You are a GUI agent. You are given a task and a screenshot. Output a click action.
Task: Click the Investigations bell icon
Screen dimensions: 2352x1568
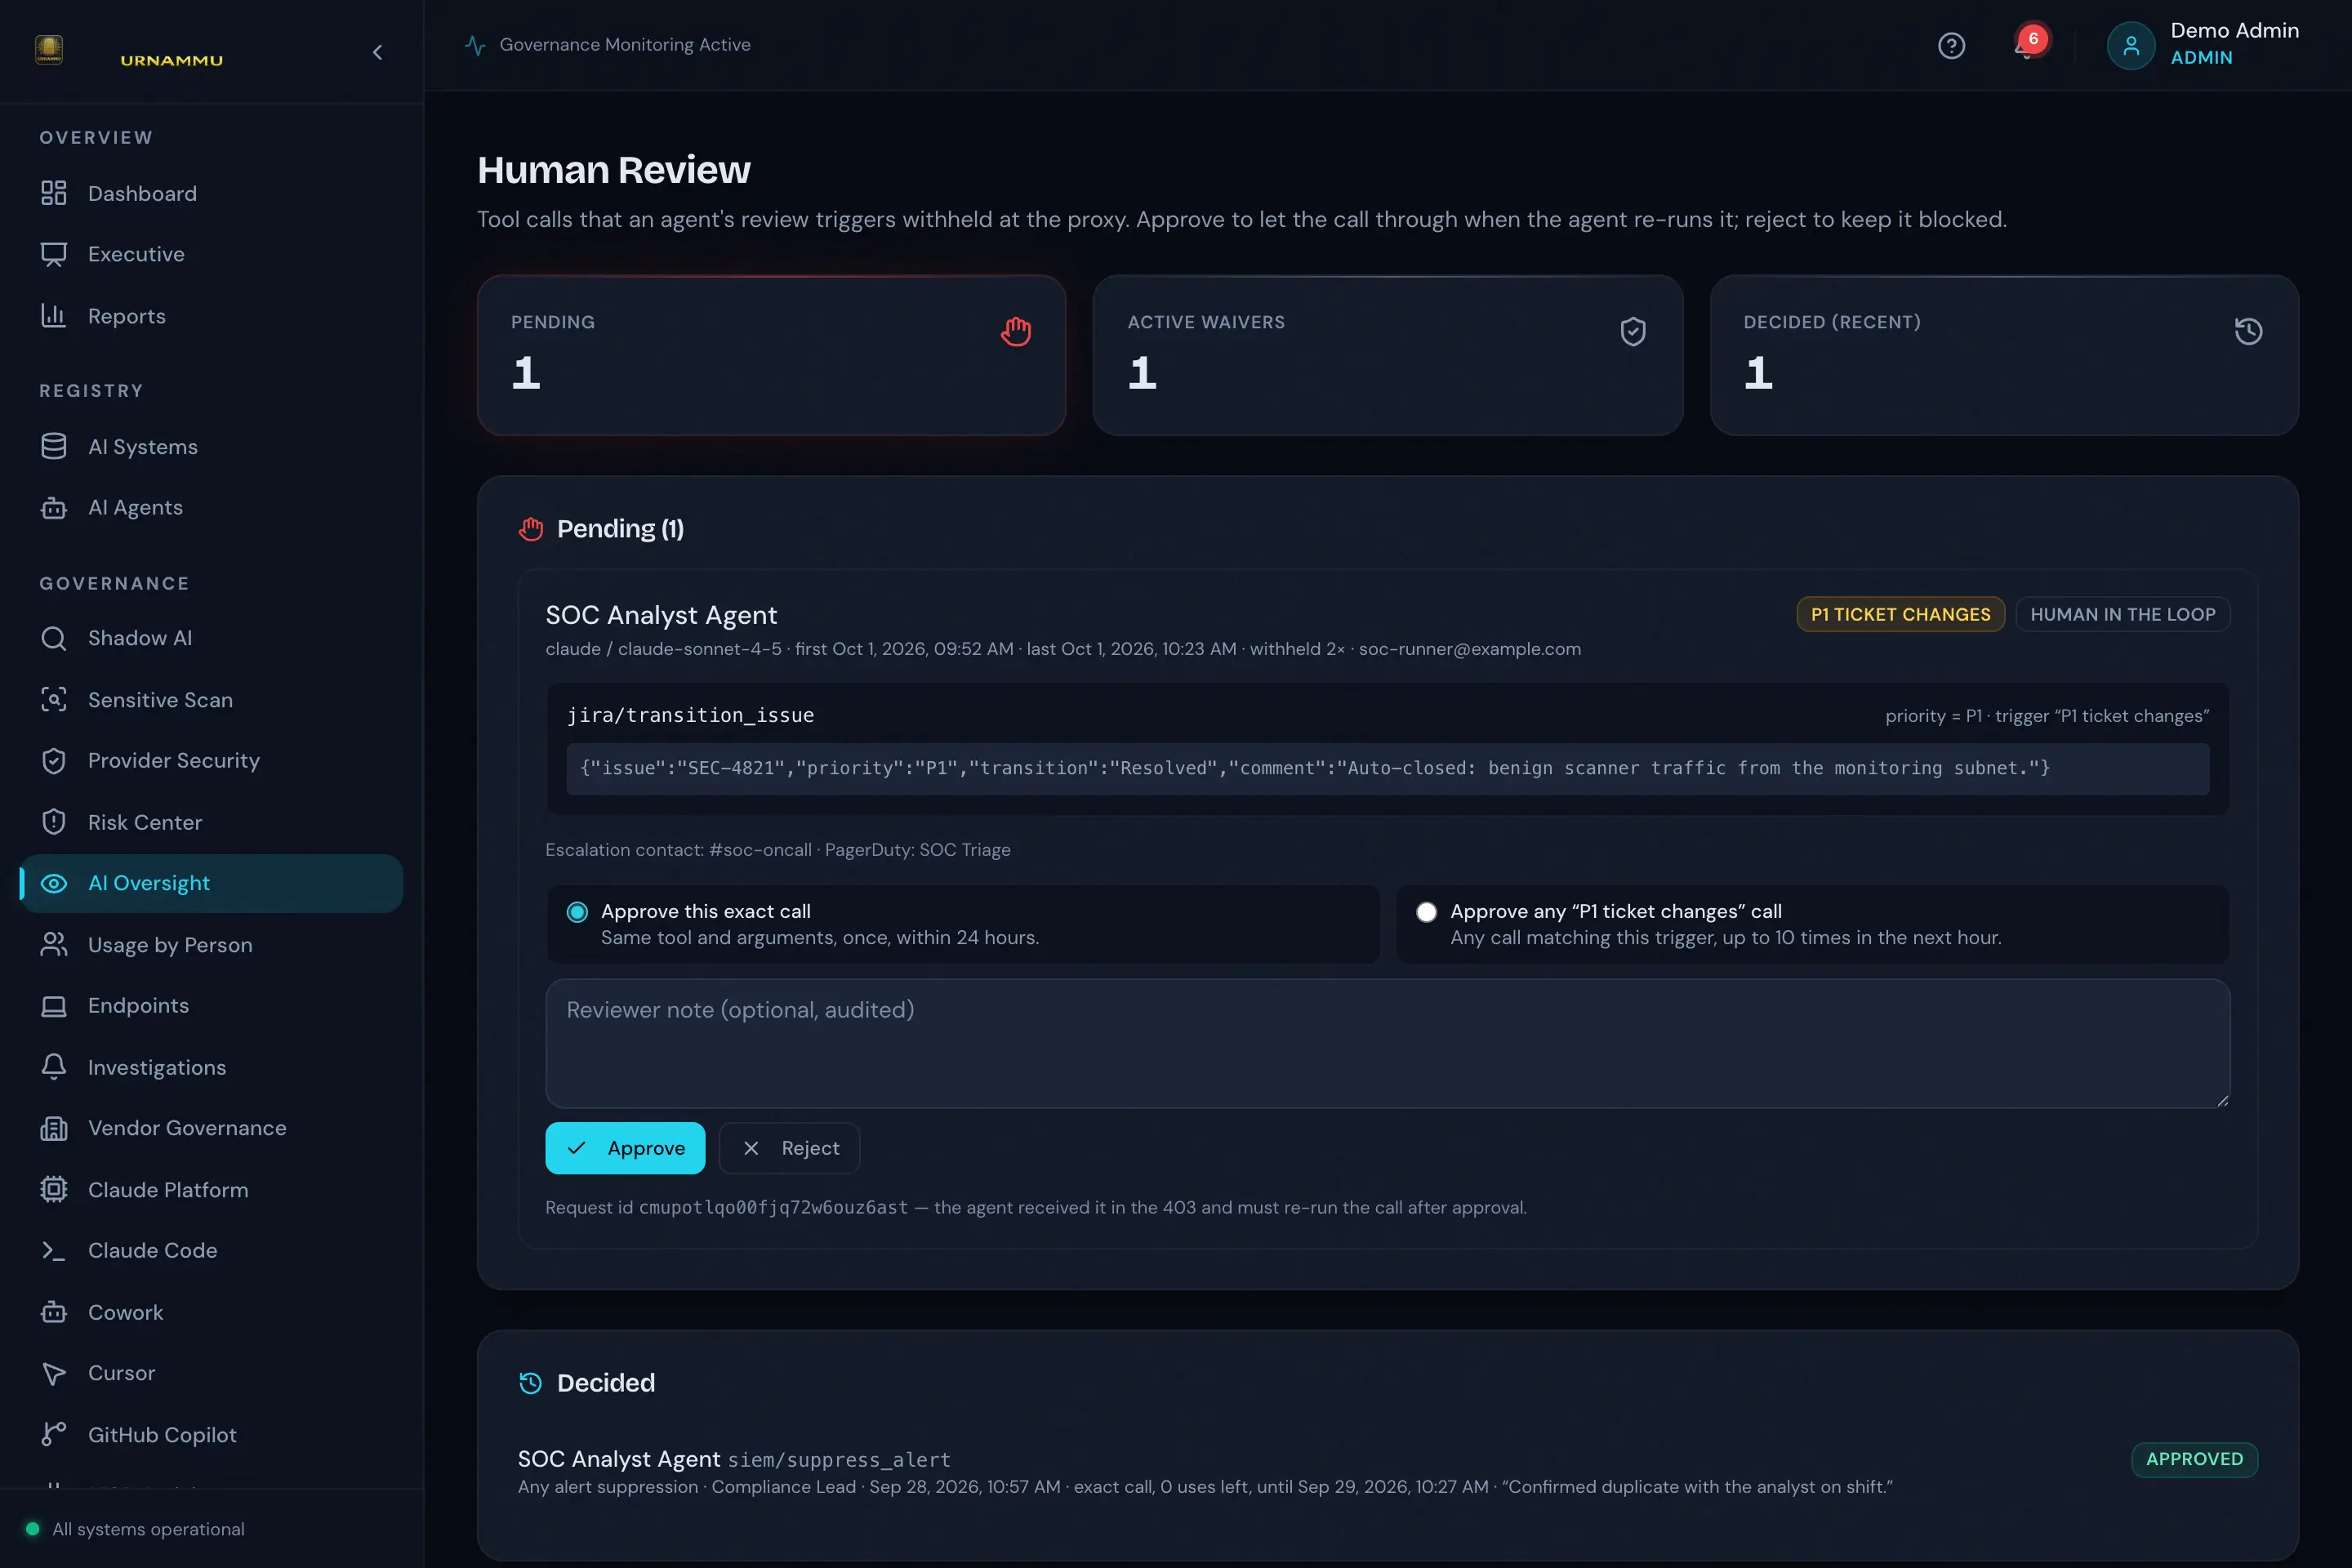54,1067
